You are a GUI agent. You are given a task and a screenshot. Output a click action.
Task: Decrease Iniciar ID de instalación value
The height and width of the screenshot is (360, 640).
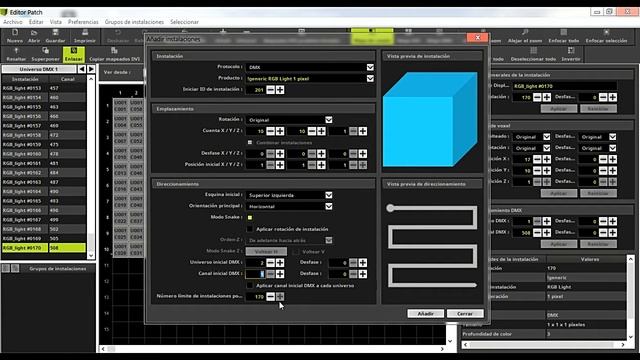[x=271, y=90]
